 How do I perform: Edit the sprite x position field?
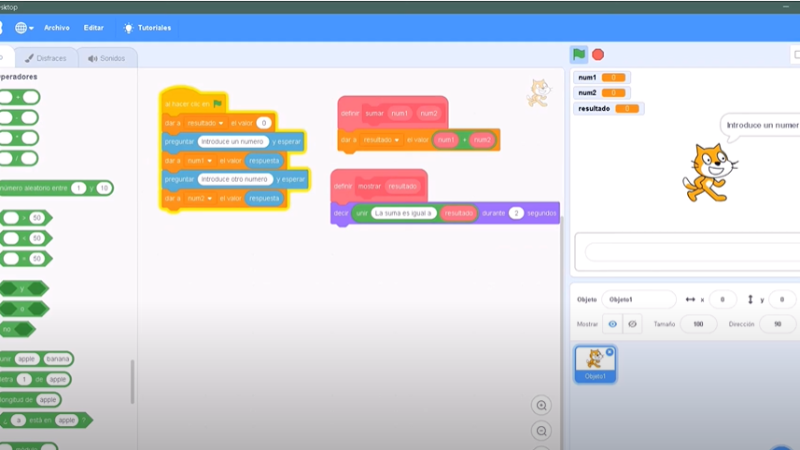[722, 299]
